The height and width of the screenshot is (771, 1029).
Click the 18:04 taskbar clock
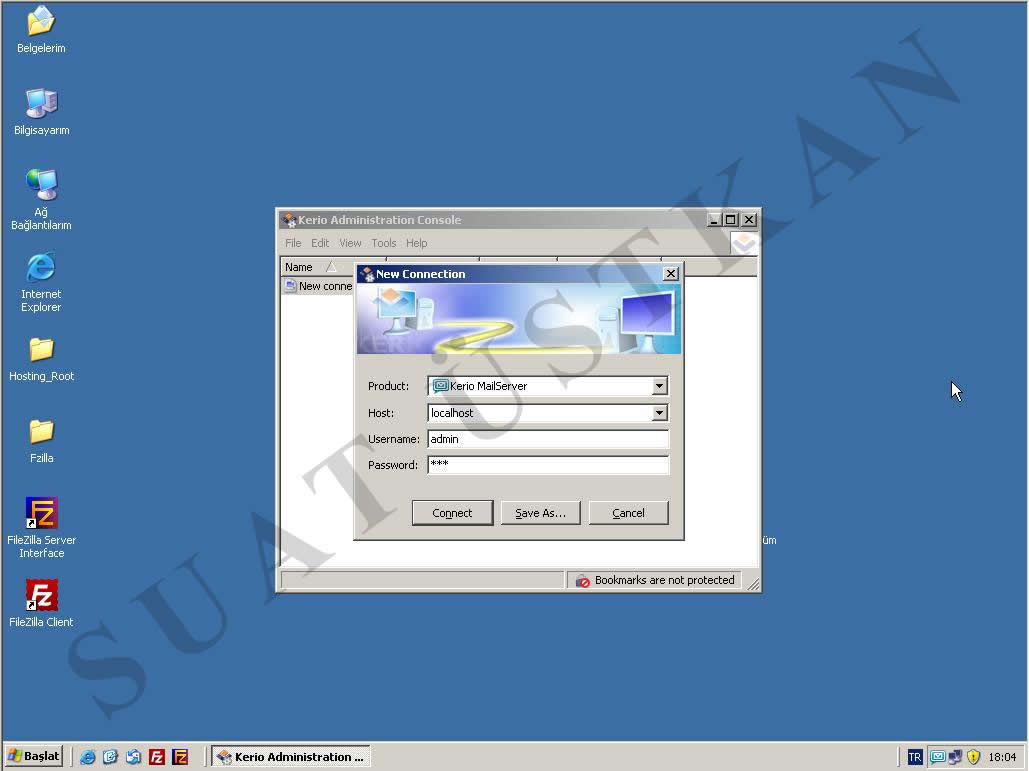1002,757
